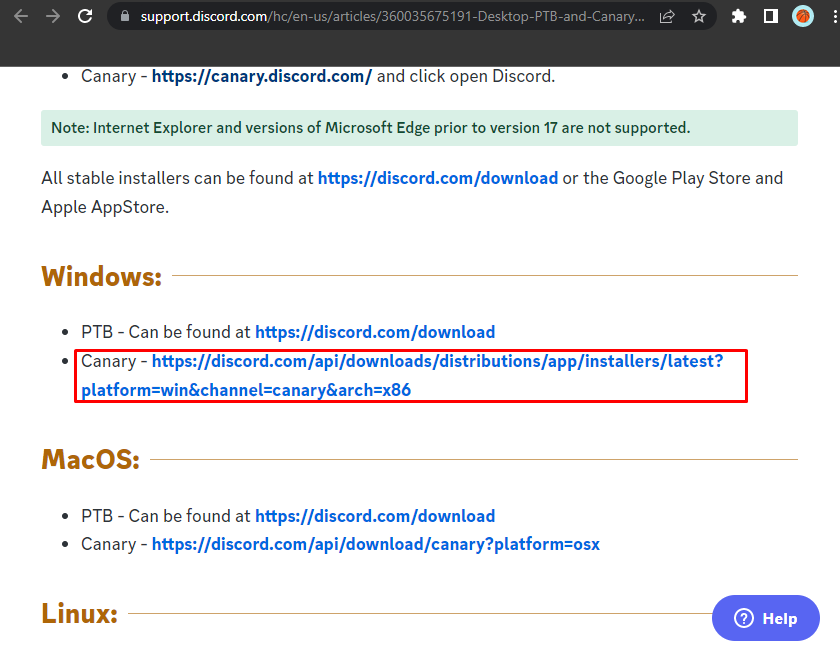840x654 pixels.
Task: Select the MacOS section heading
Action: (x=91, y=460)
